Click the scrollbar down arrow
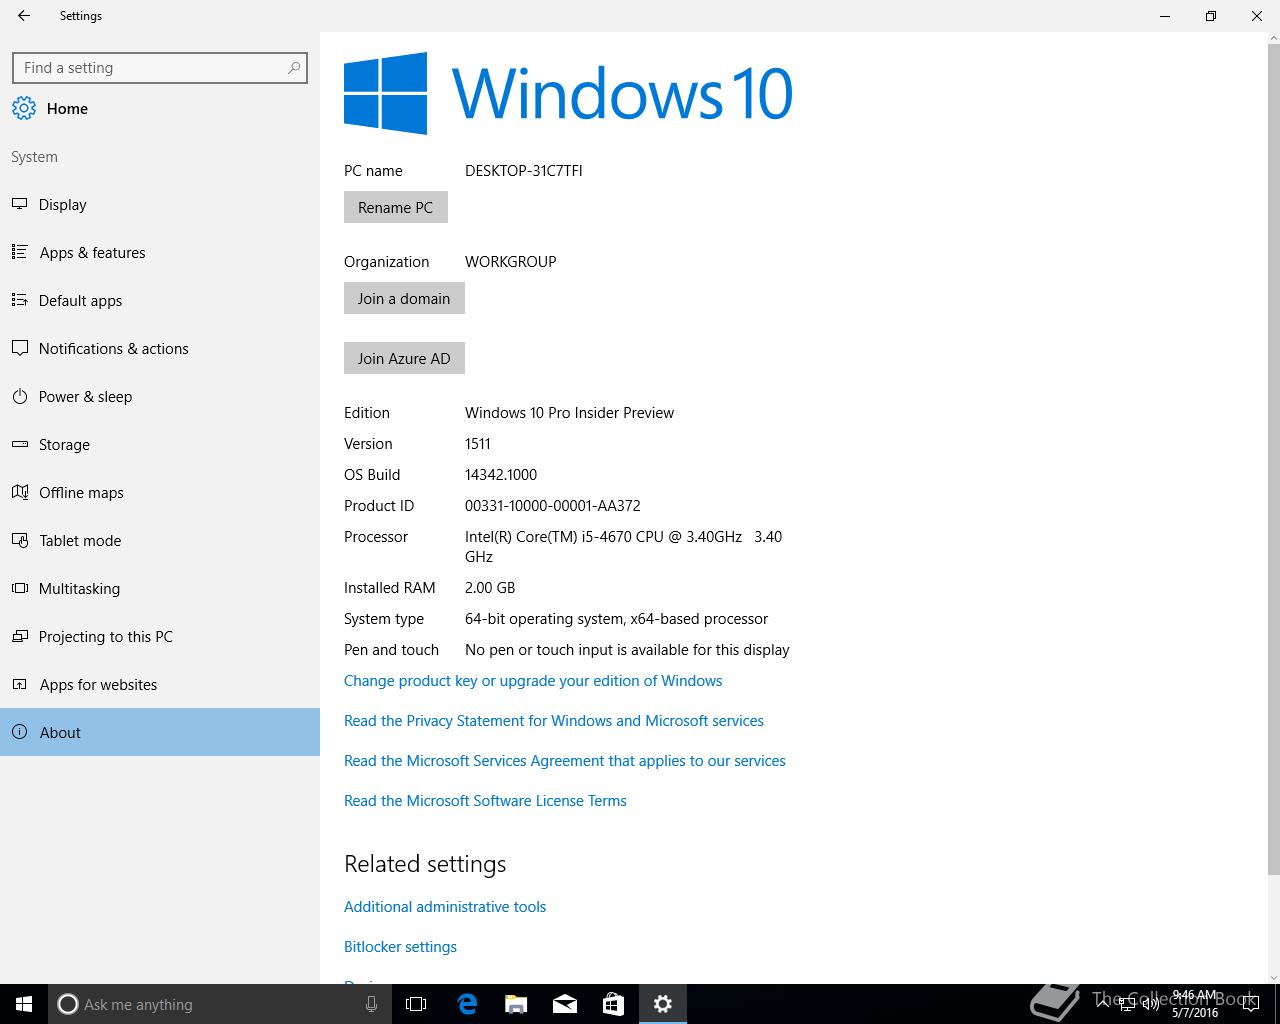 point(1273,977)
